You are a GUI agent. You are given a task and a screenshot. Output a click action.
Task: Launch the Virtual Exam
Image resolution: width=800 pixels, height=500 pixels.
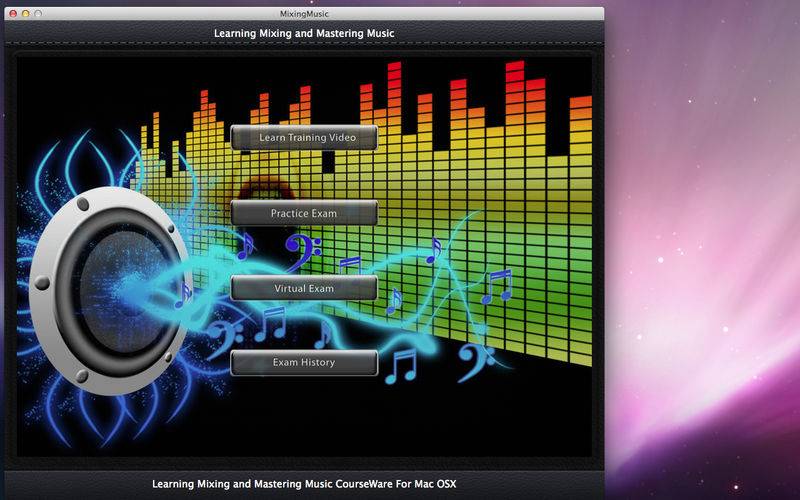tap(304, 288)
